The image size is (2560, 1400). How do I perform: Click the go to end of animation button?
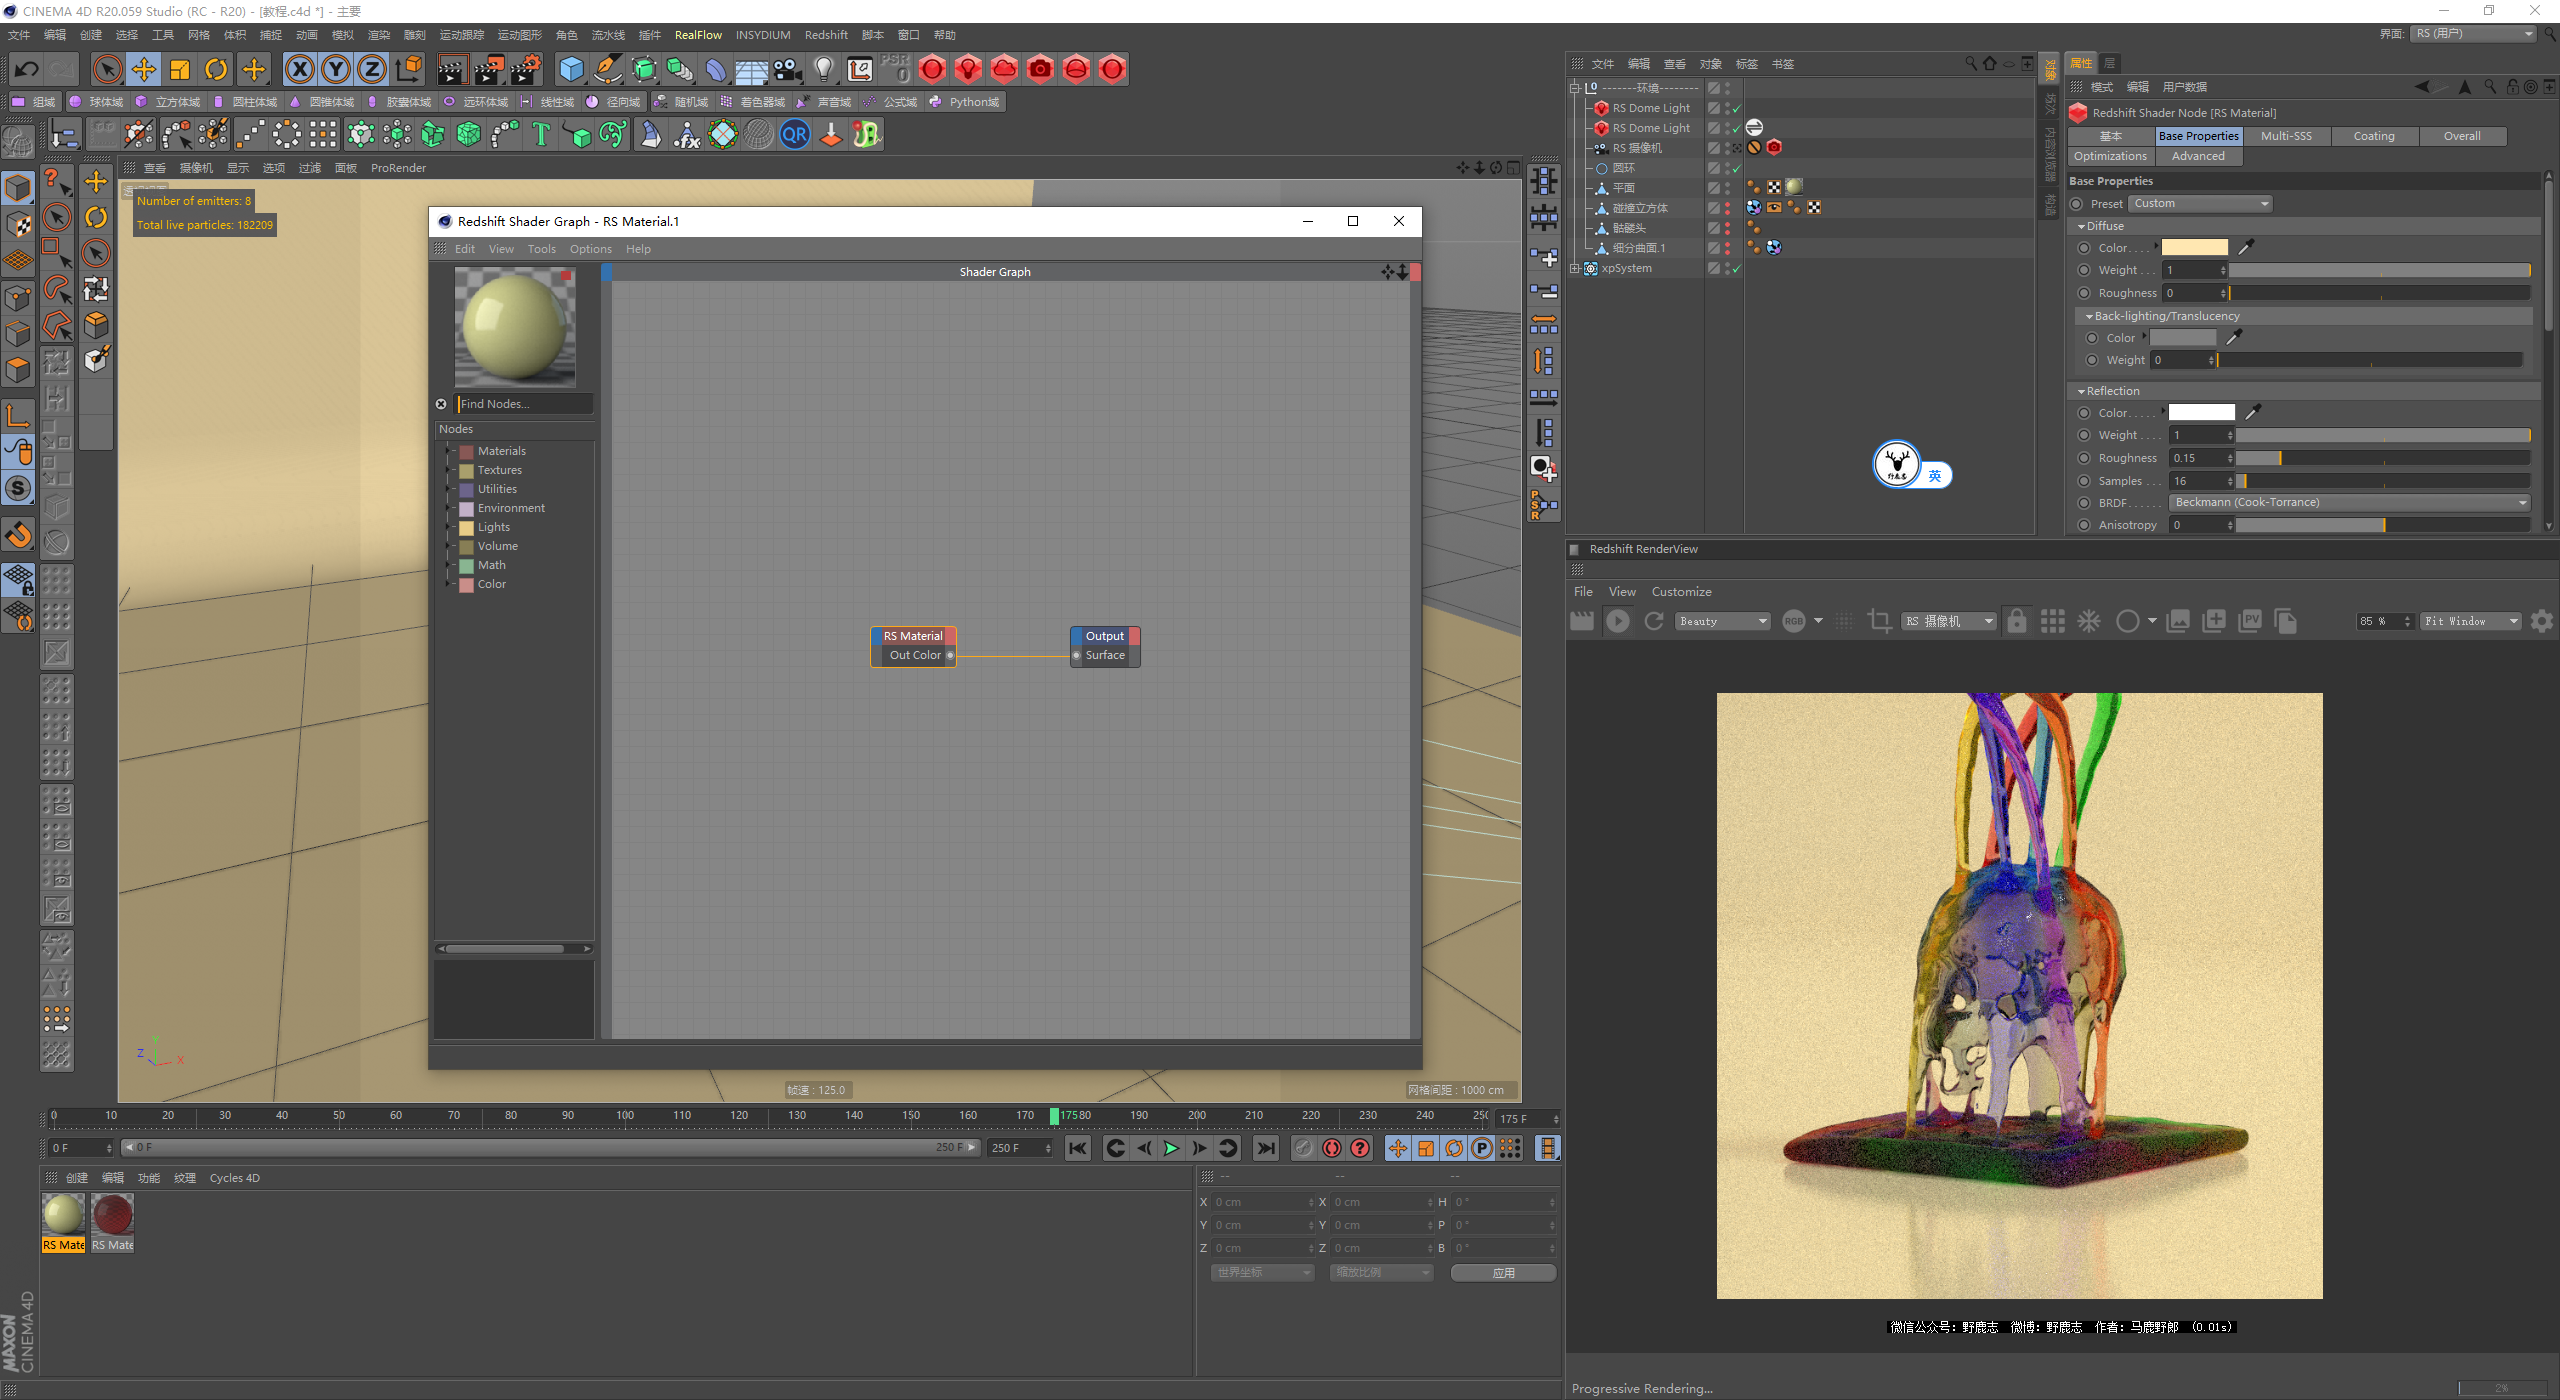coord(1266,1148)
